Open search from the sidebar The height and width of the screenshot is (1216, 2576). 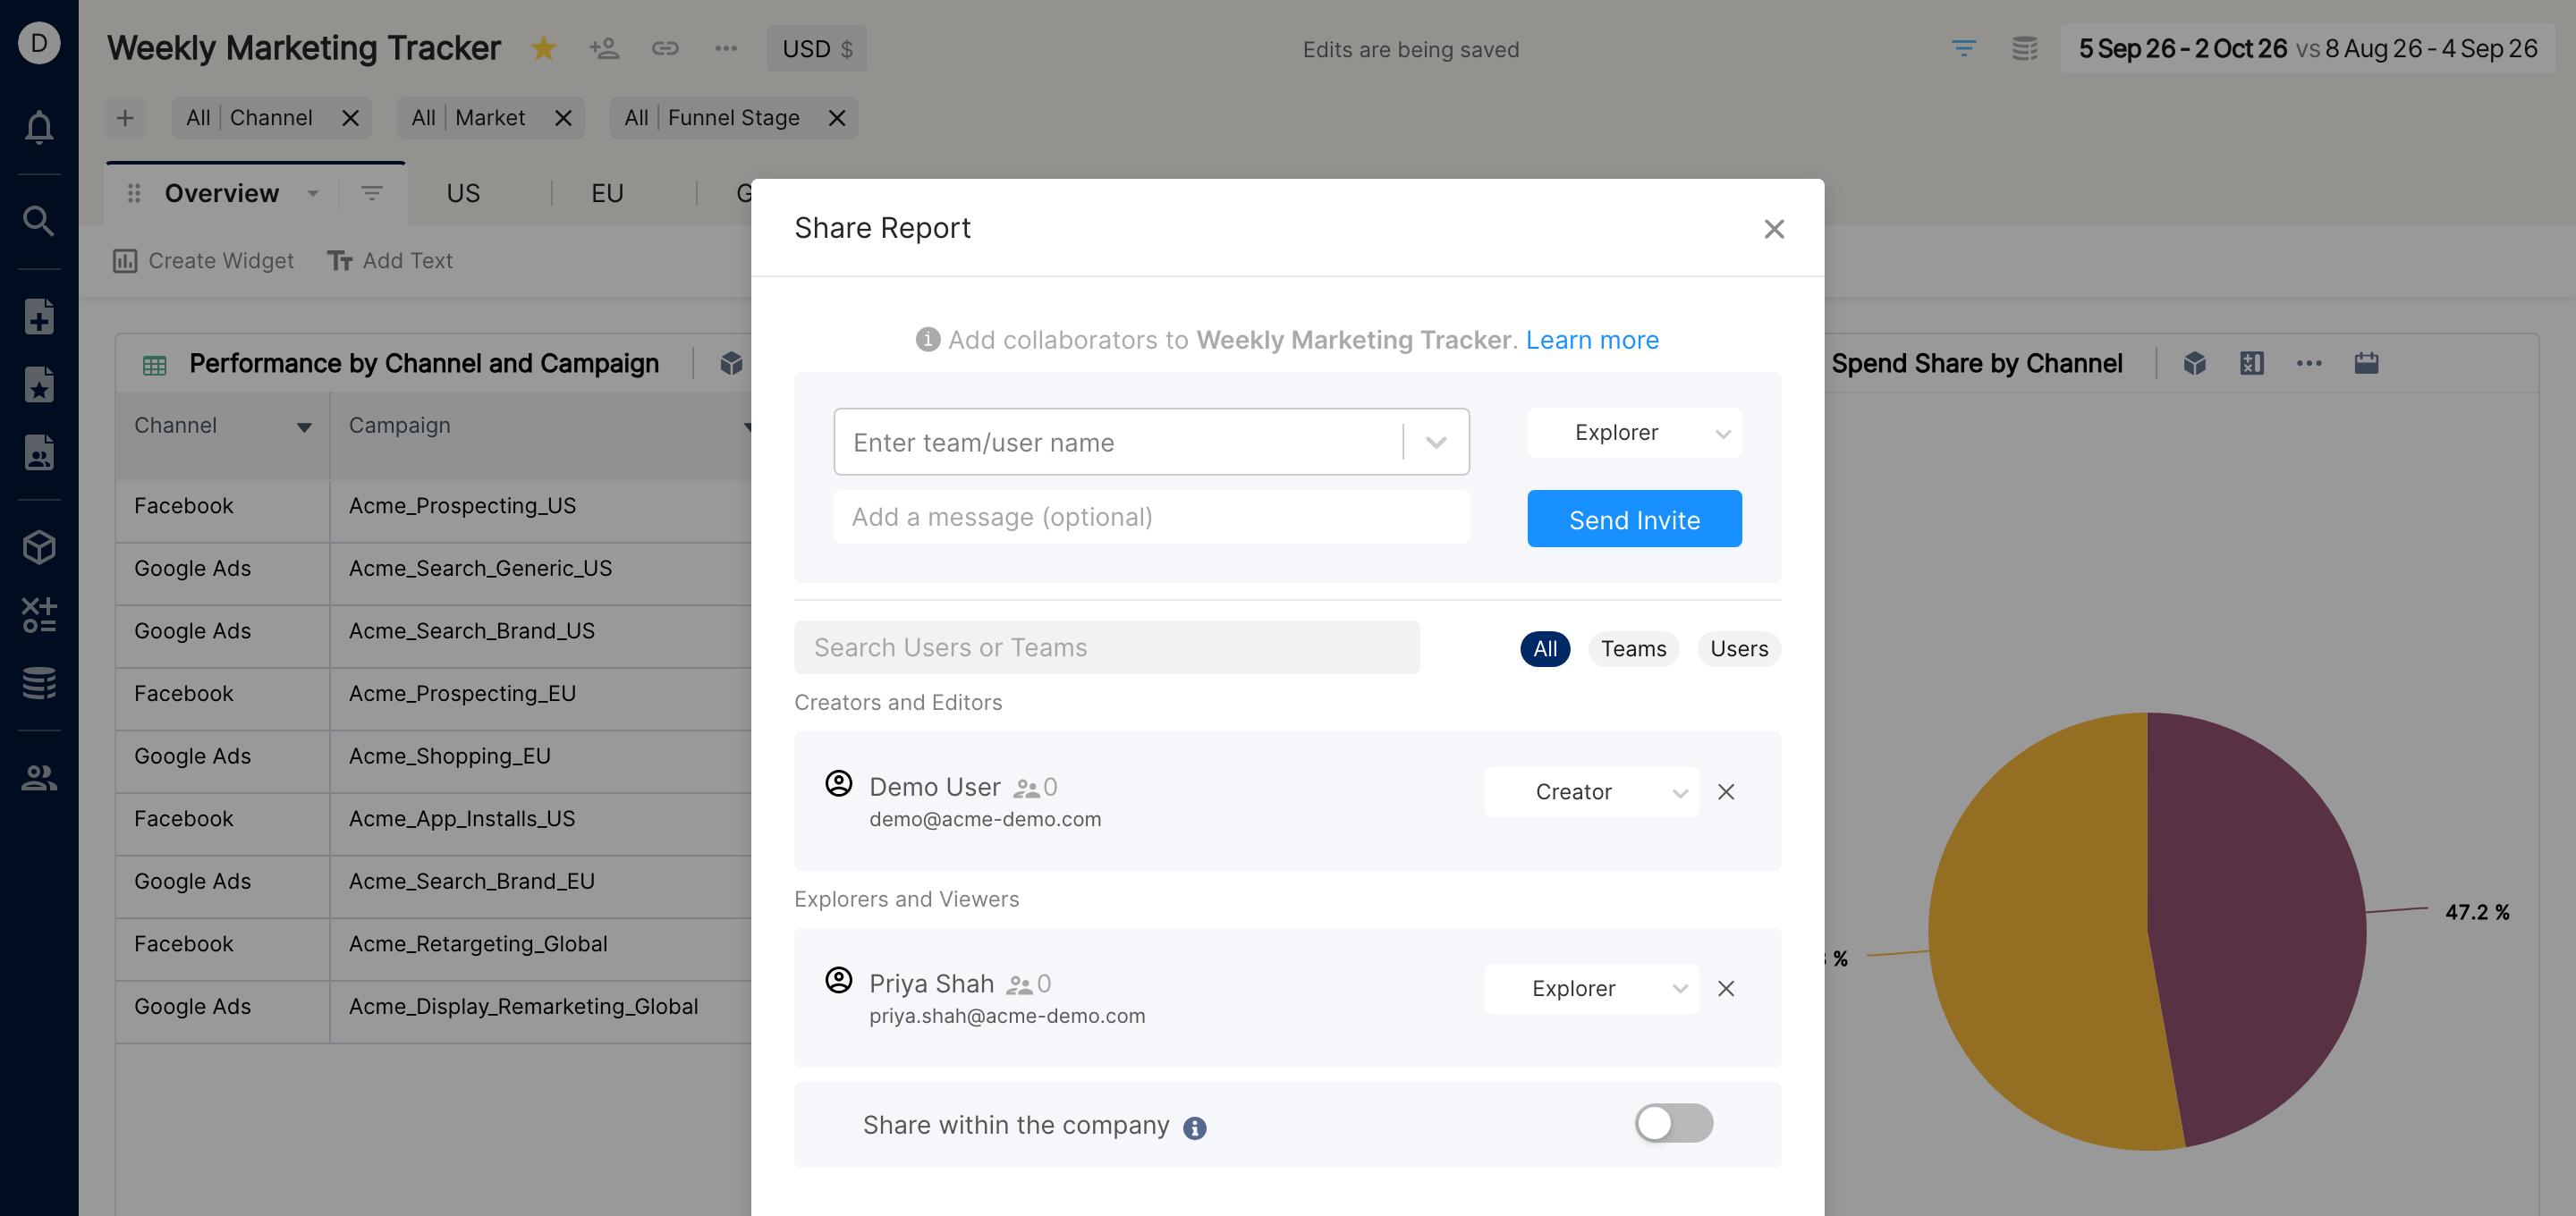pos(39,220)
